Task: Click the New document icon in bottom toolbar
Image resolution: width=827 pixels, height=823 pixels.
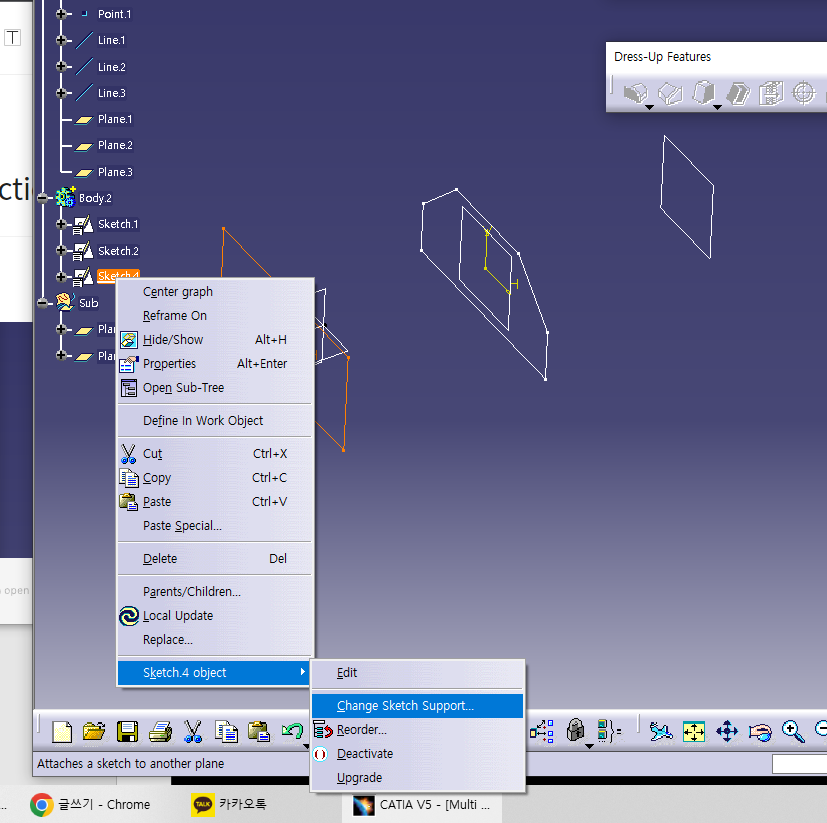Action: point(62,732)
